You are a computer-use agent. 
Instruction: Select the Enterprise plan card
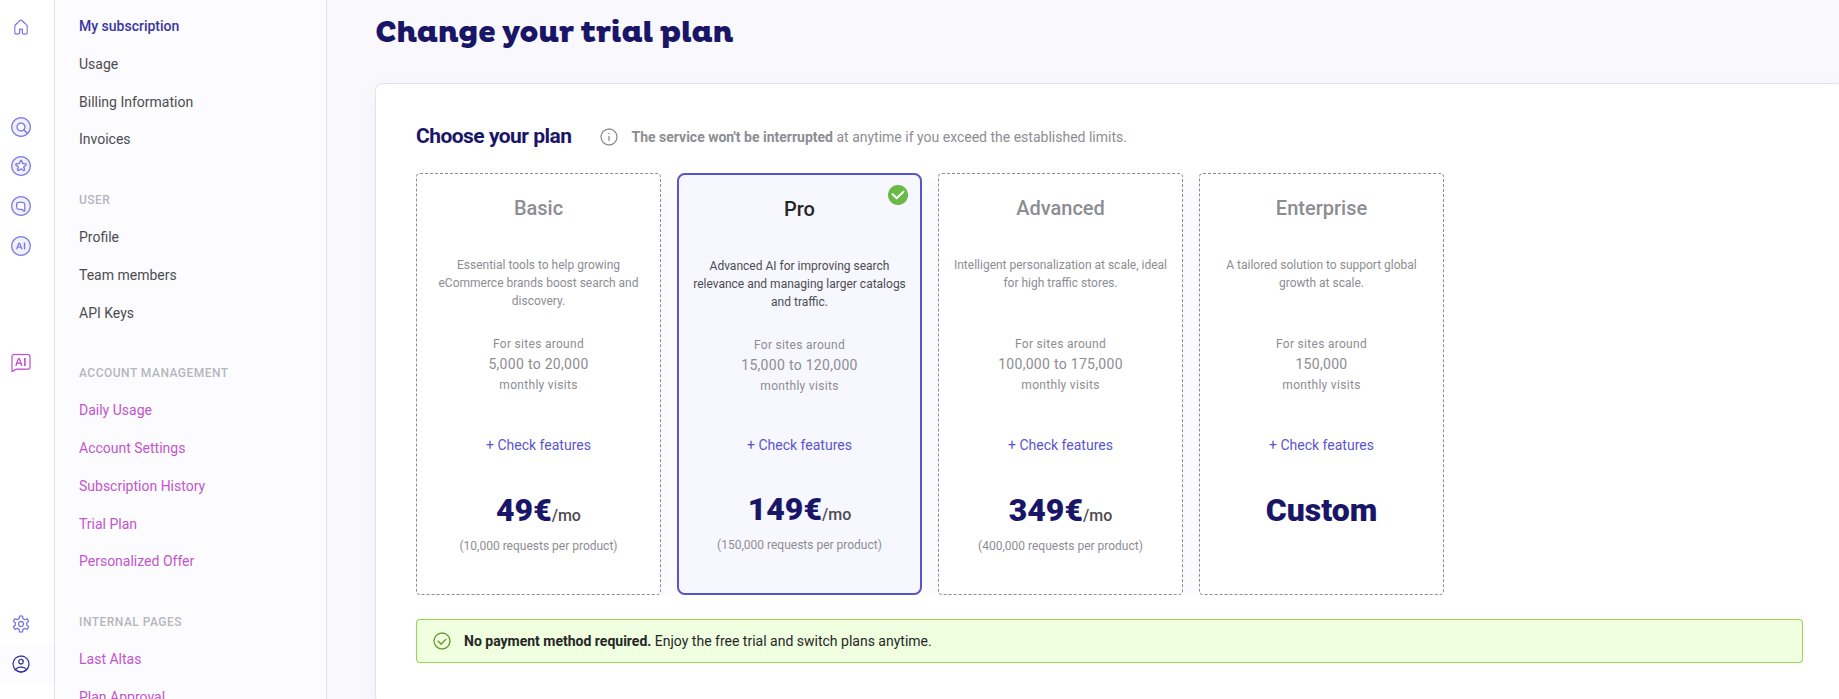pos(1321,300)
